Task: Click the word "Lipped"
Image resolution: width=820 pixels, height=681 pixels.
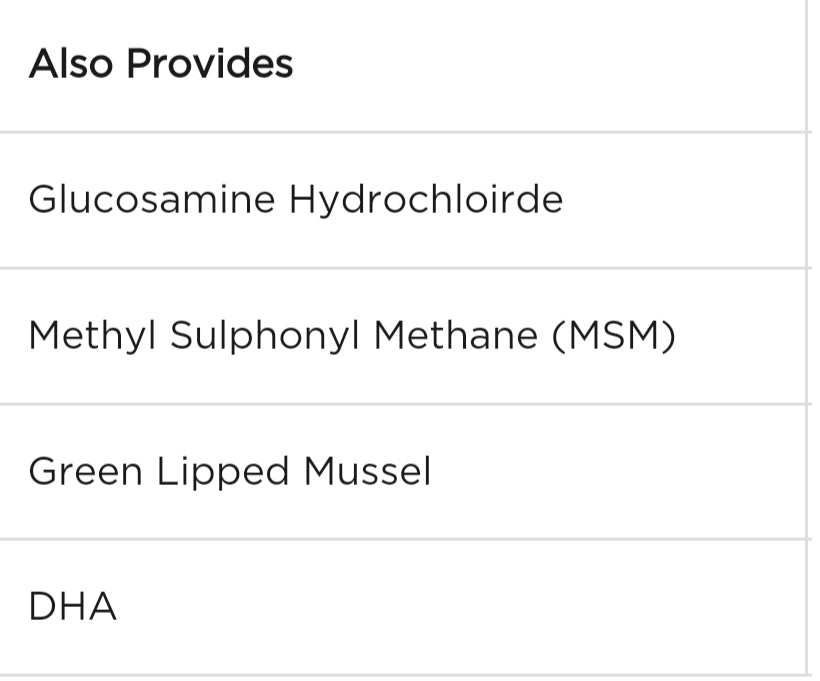Action: tap(223, 471)
